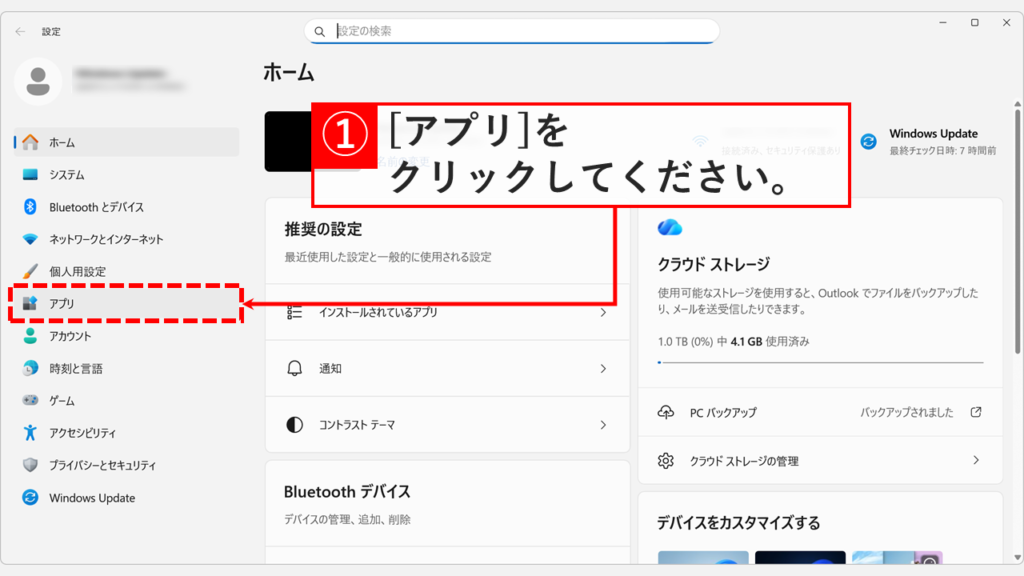Click the cloud storage usage progress bar
This screenshot has height=576, width=1024.
(818, 362)
